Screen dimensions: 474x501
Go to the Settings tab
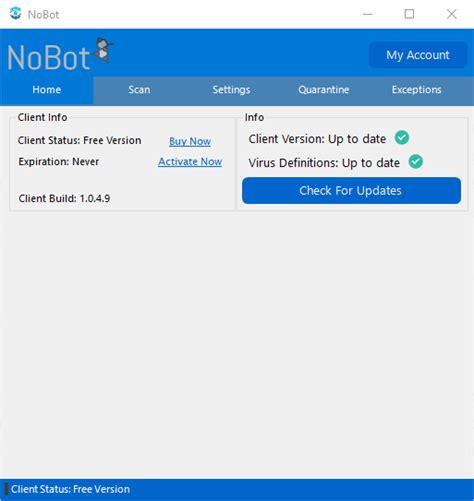231,90
